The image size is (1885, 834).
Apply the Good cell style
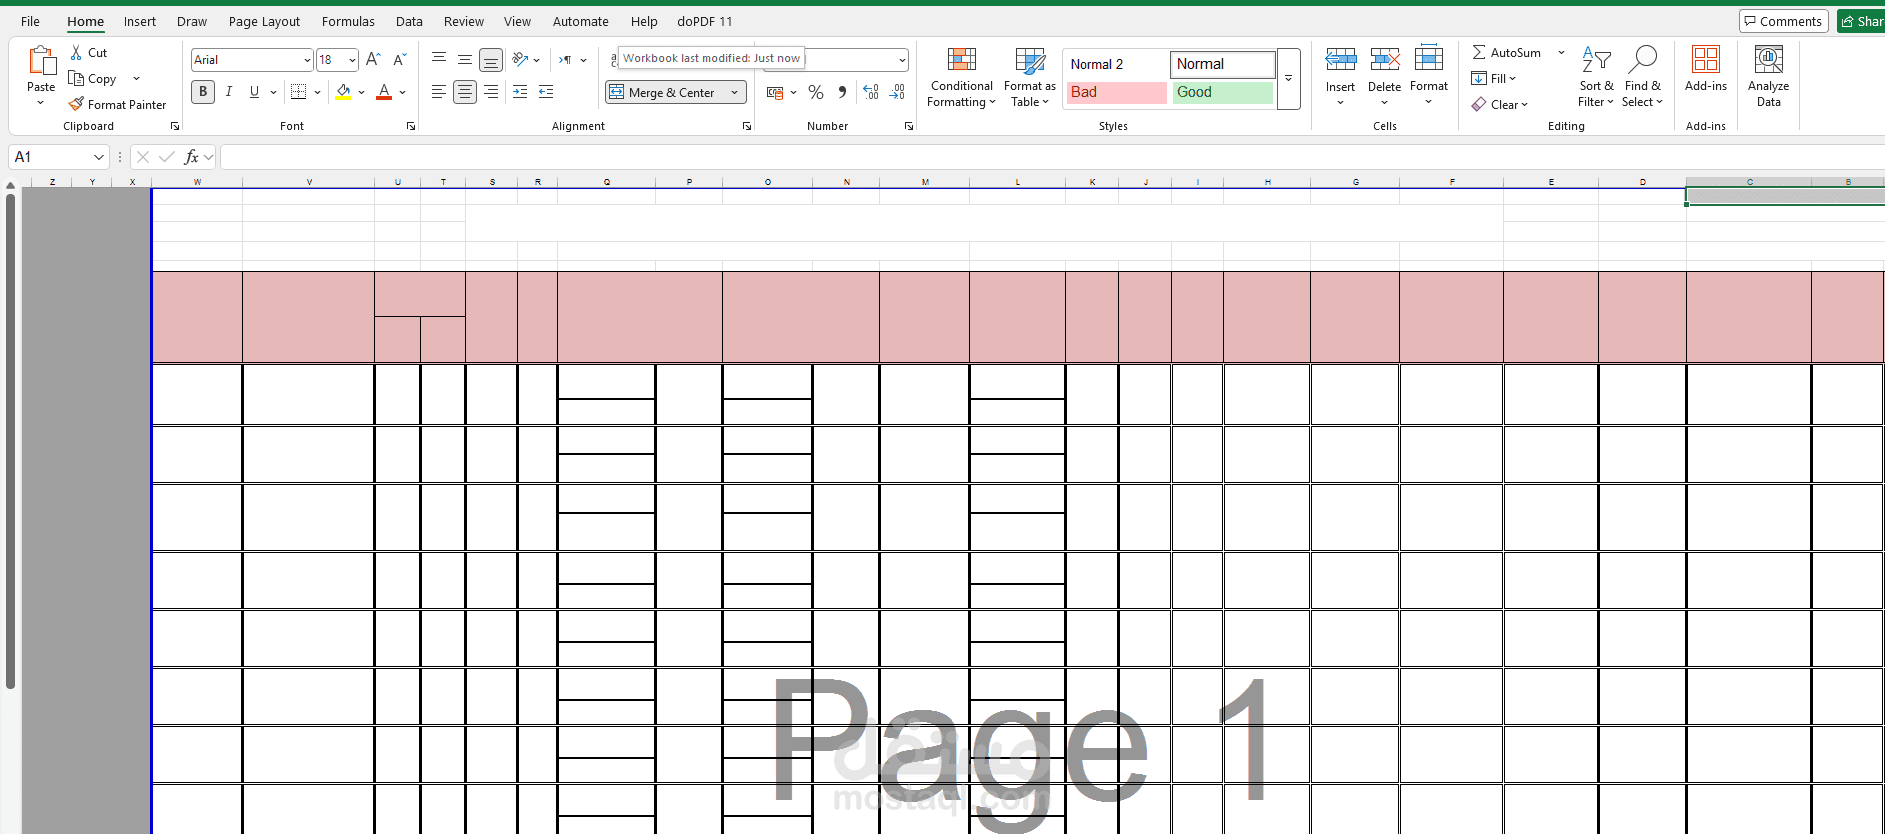1223,92
